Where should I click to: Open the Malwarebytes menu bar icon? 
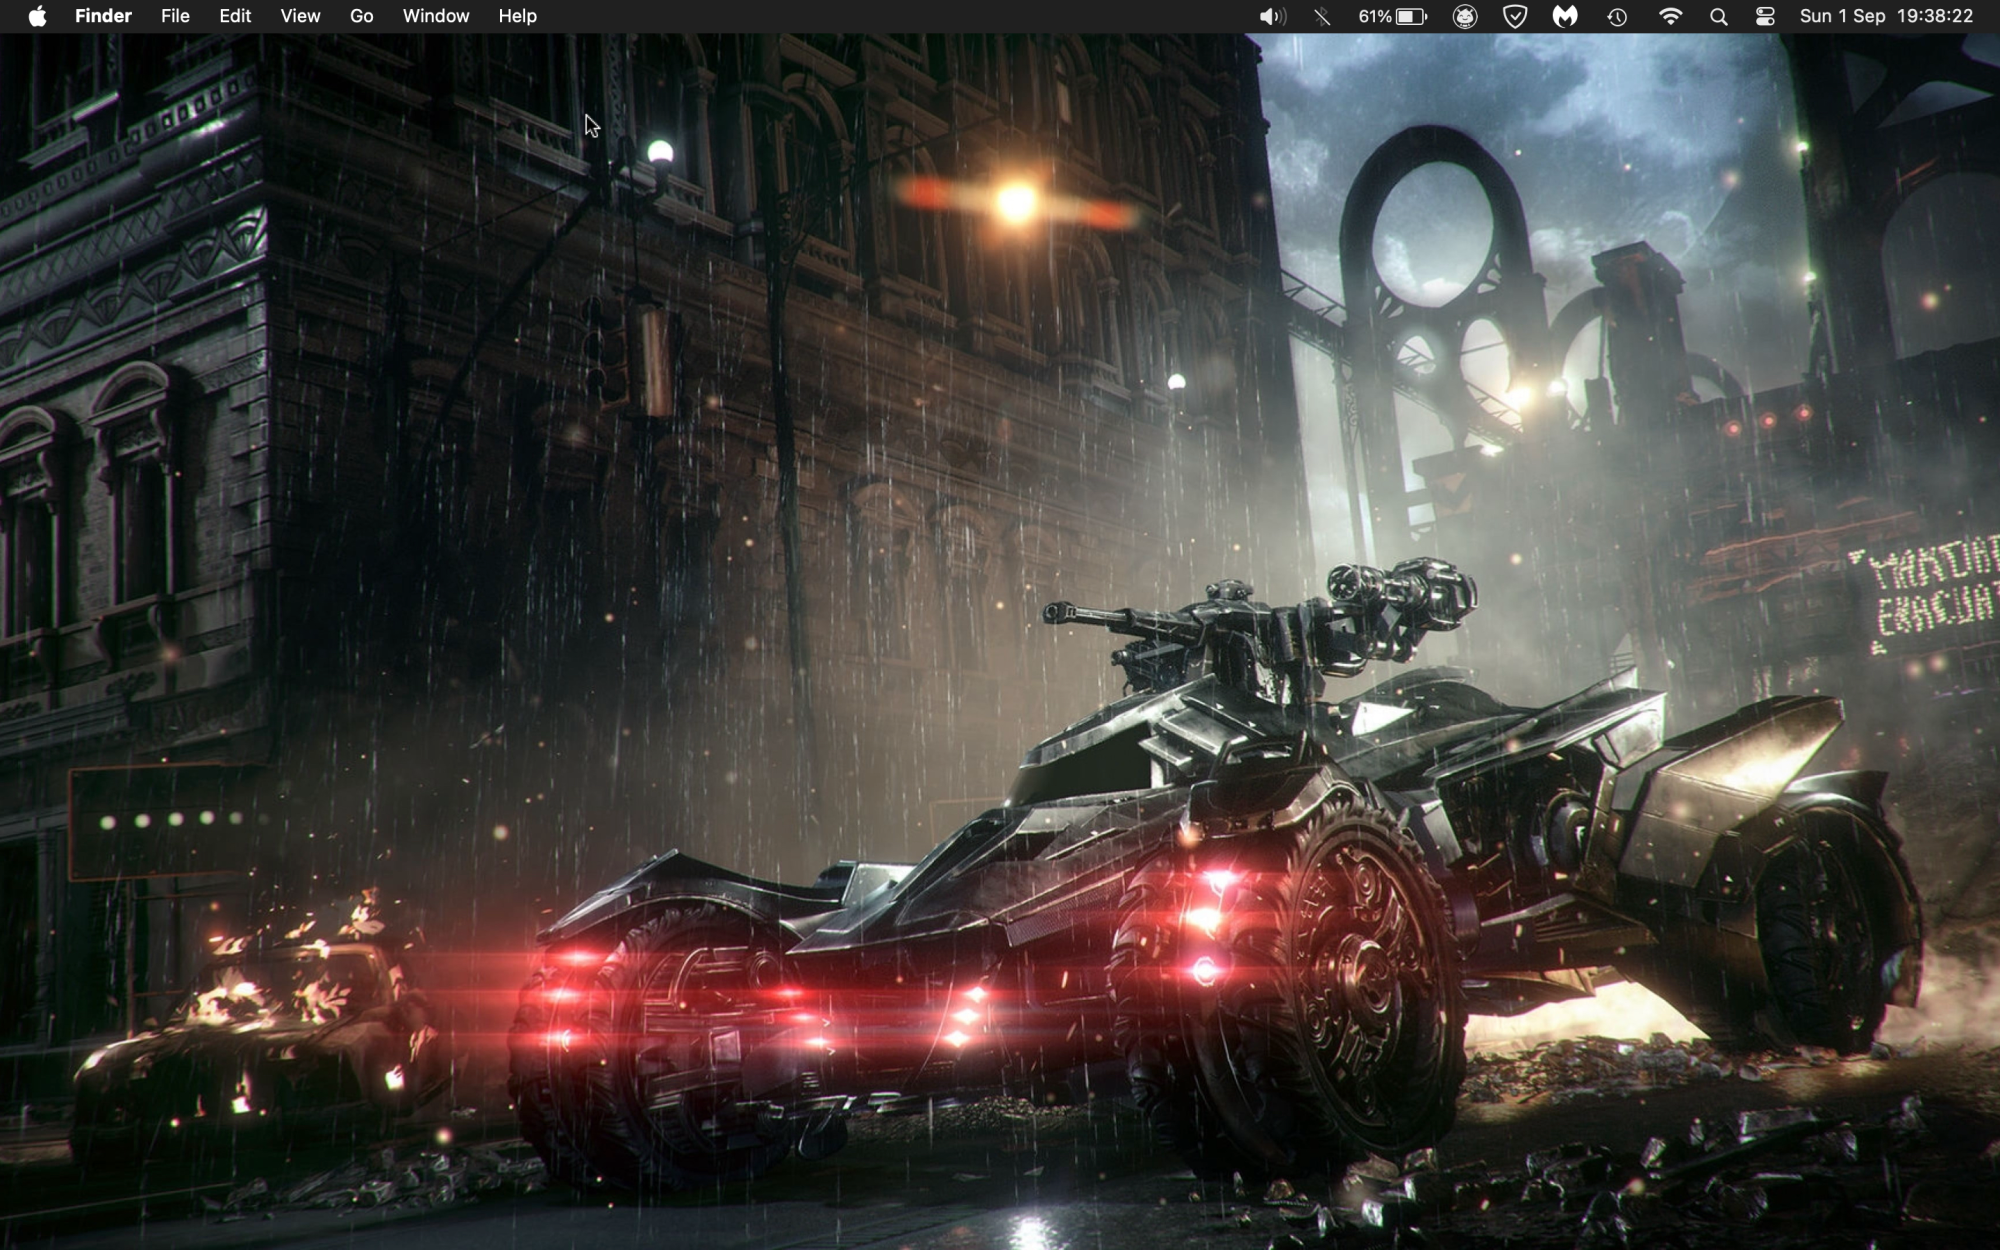[1565, 16]
